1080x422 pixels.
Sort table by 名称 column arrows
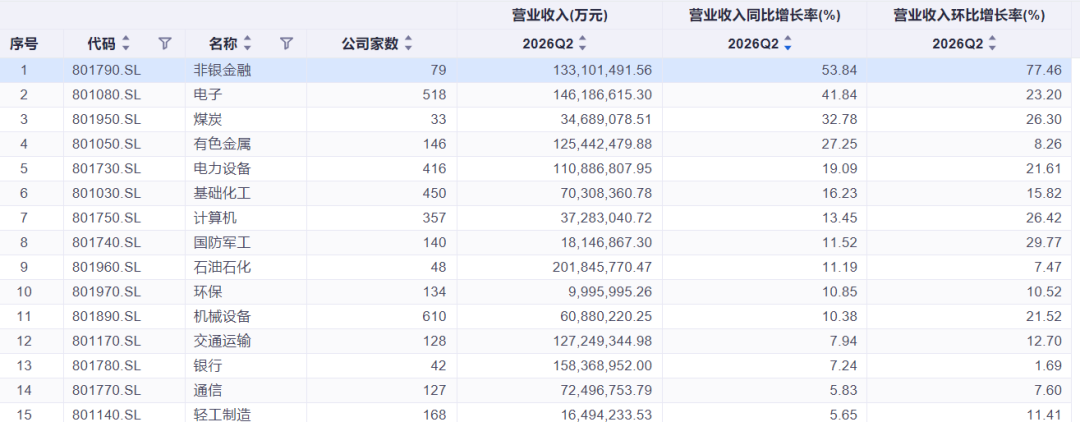pyautogui.click(x=247, y=44)
